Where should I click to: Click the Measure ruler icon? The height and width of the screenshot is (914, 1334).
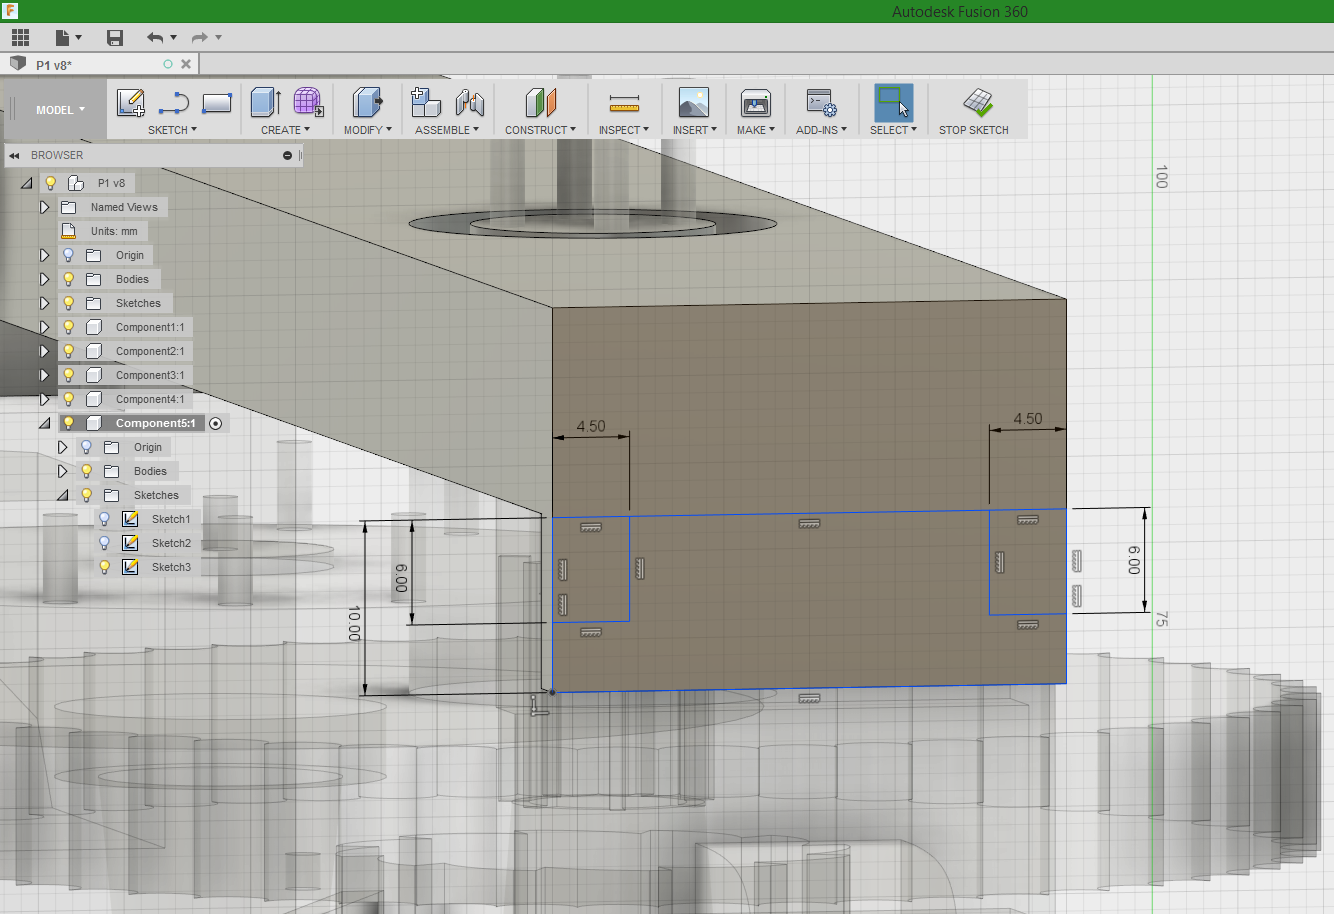coord(624,102)
